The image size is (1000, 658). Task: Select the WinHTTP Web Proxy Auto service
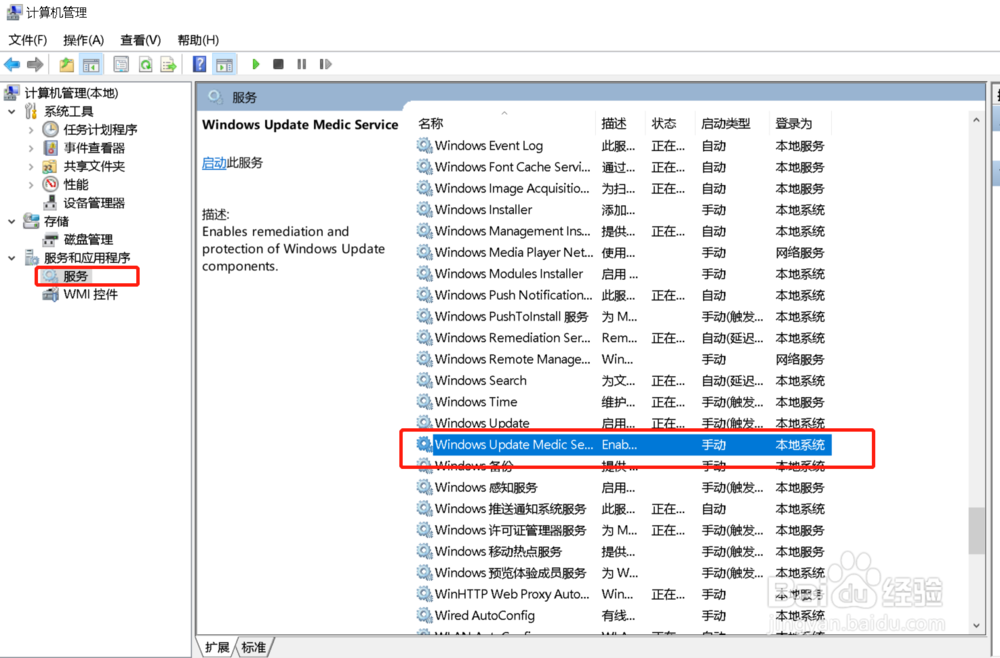pos(623,594)
